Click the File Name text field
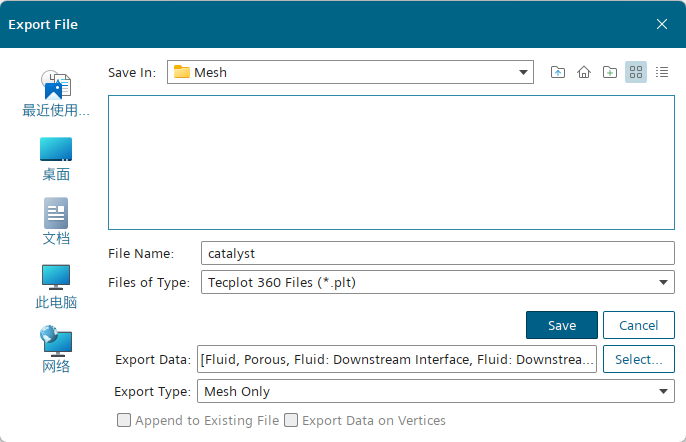The width and height of the screenshot is (686, 442). pos(437,254)
